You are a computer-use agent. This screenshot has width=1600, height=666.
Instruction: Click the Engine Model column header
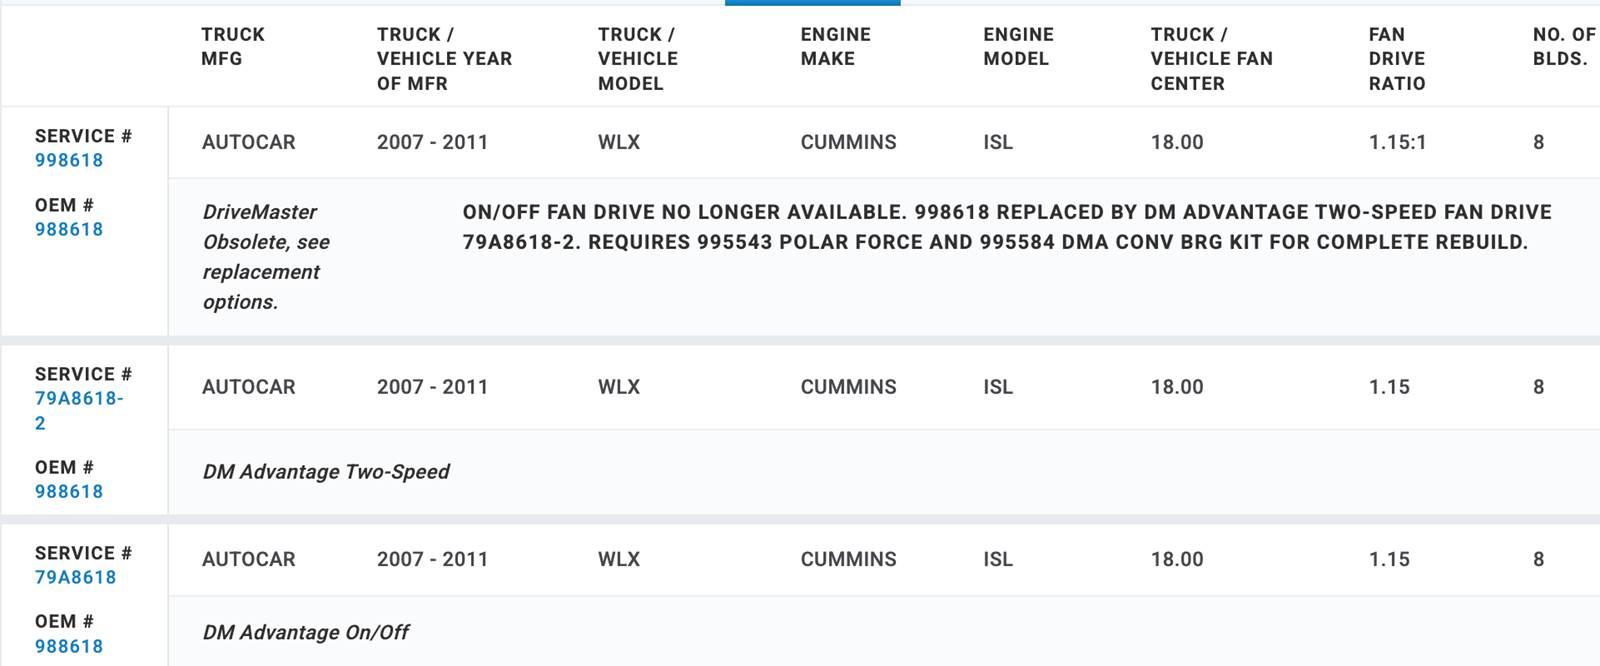click(x=1019, y=47)
